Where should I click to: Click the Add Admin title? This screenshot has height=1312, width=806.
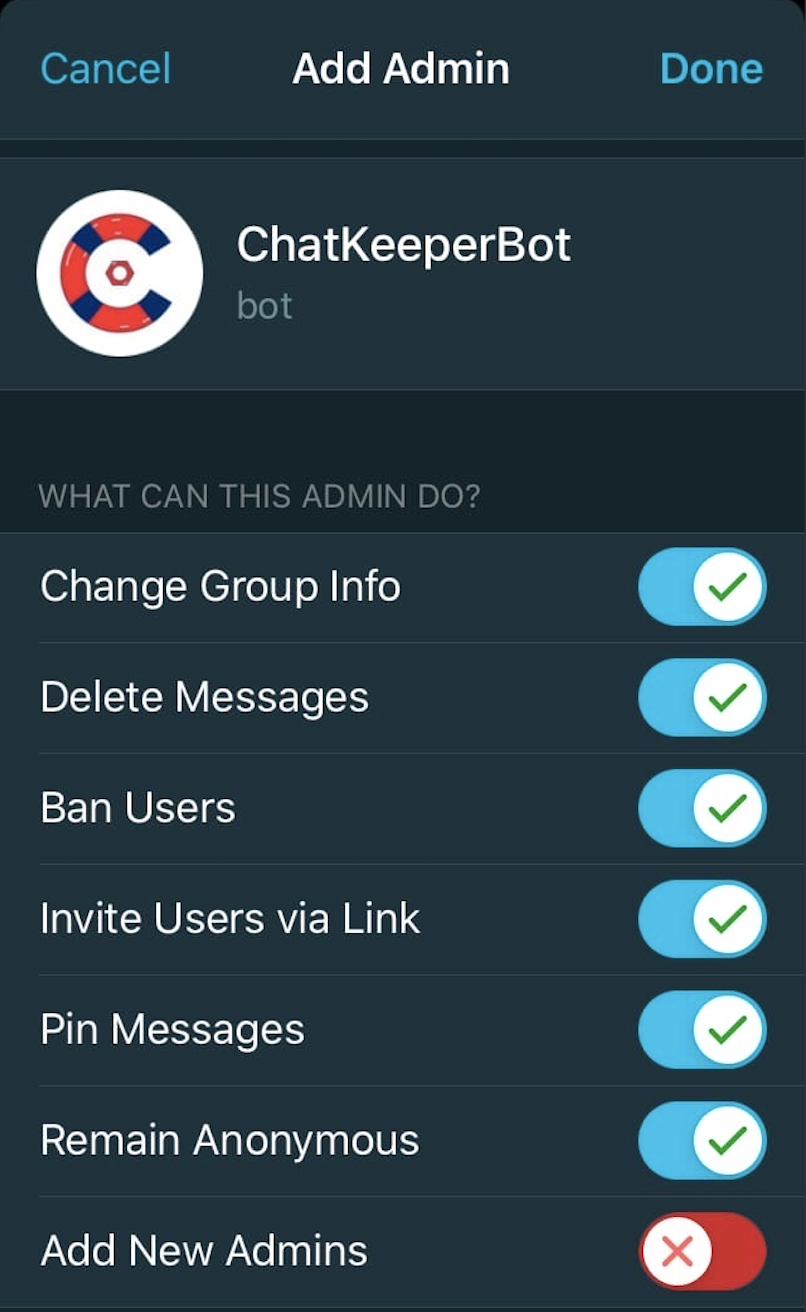(401, 69)
